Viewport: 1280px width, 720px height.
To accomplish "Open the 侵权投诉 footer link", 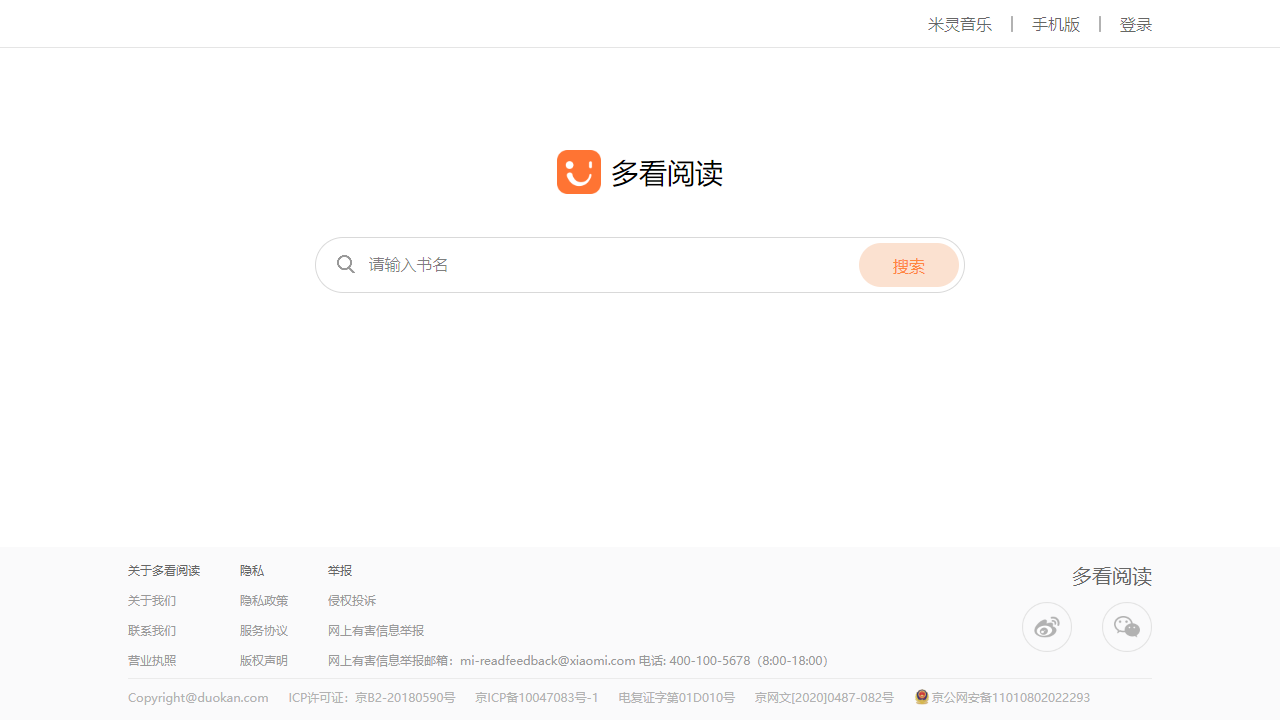I will click(352, 601).
